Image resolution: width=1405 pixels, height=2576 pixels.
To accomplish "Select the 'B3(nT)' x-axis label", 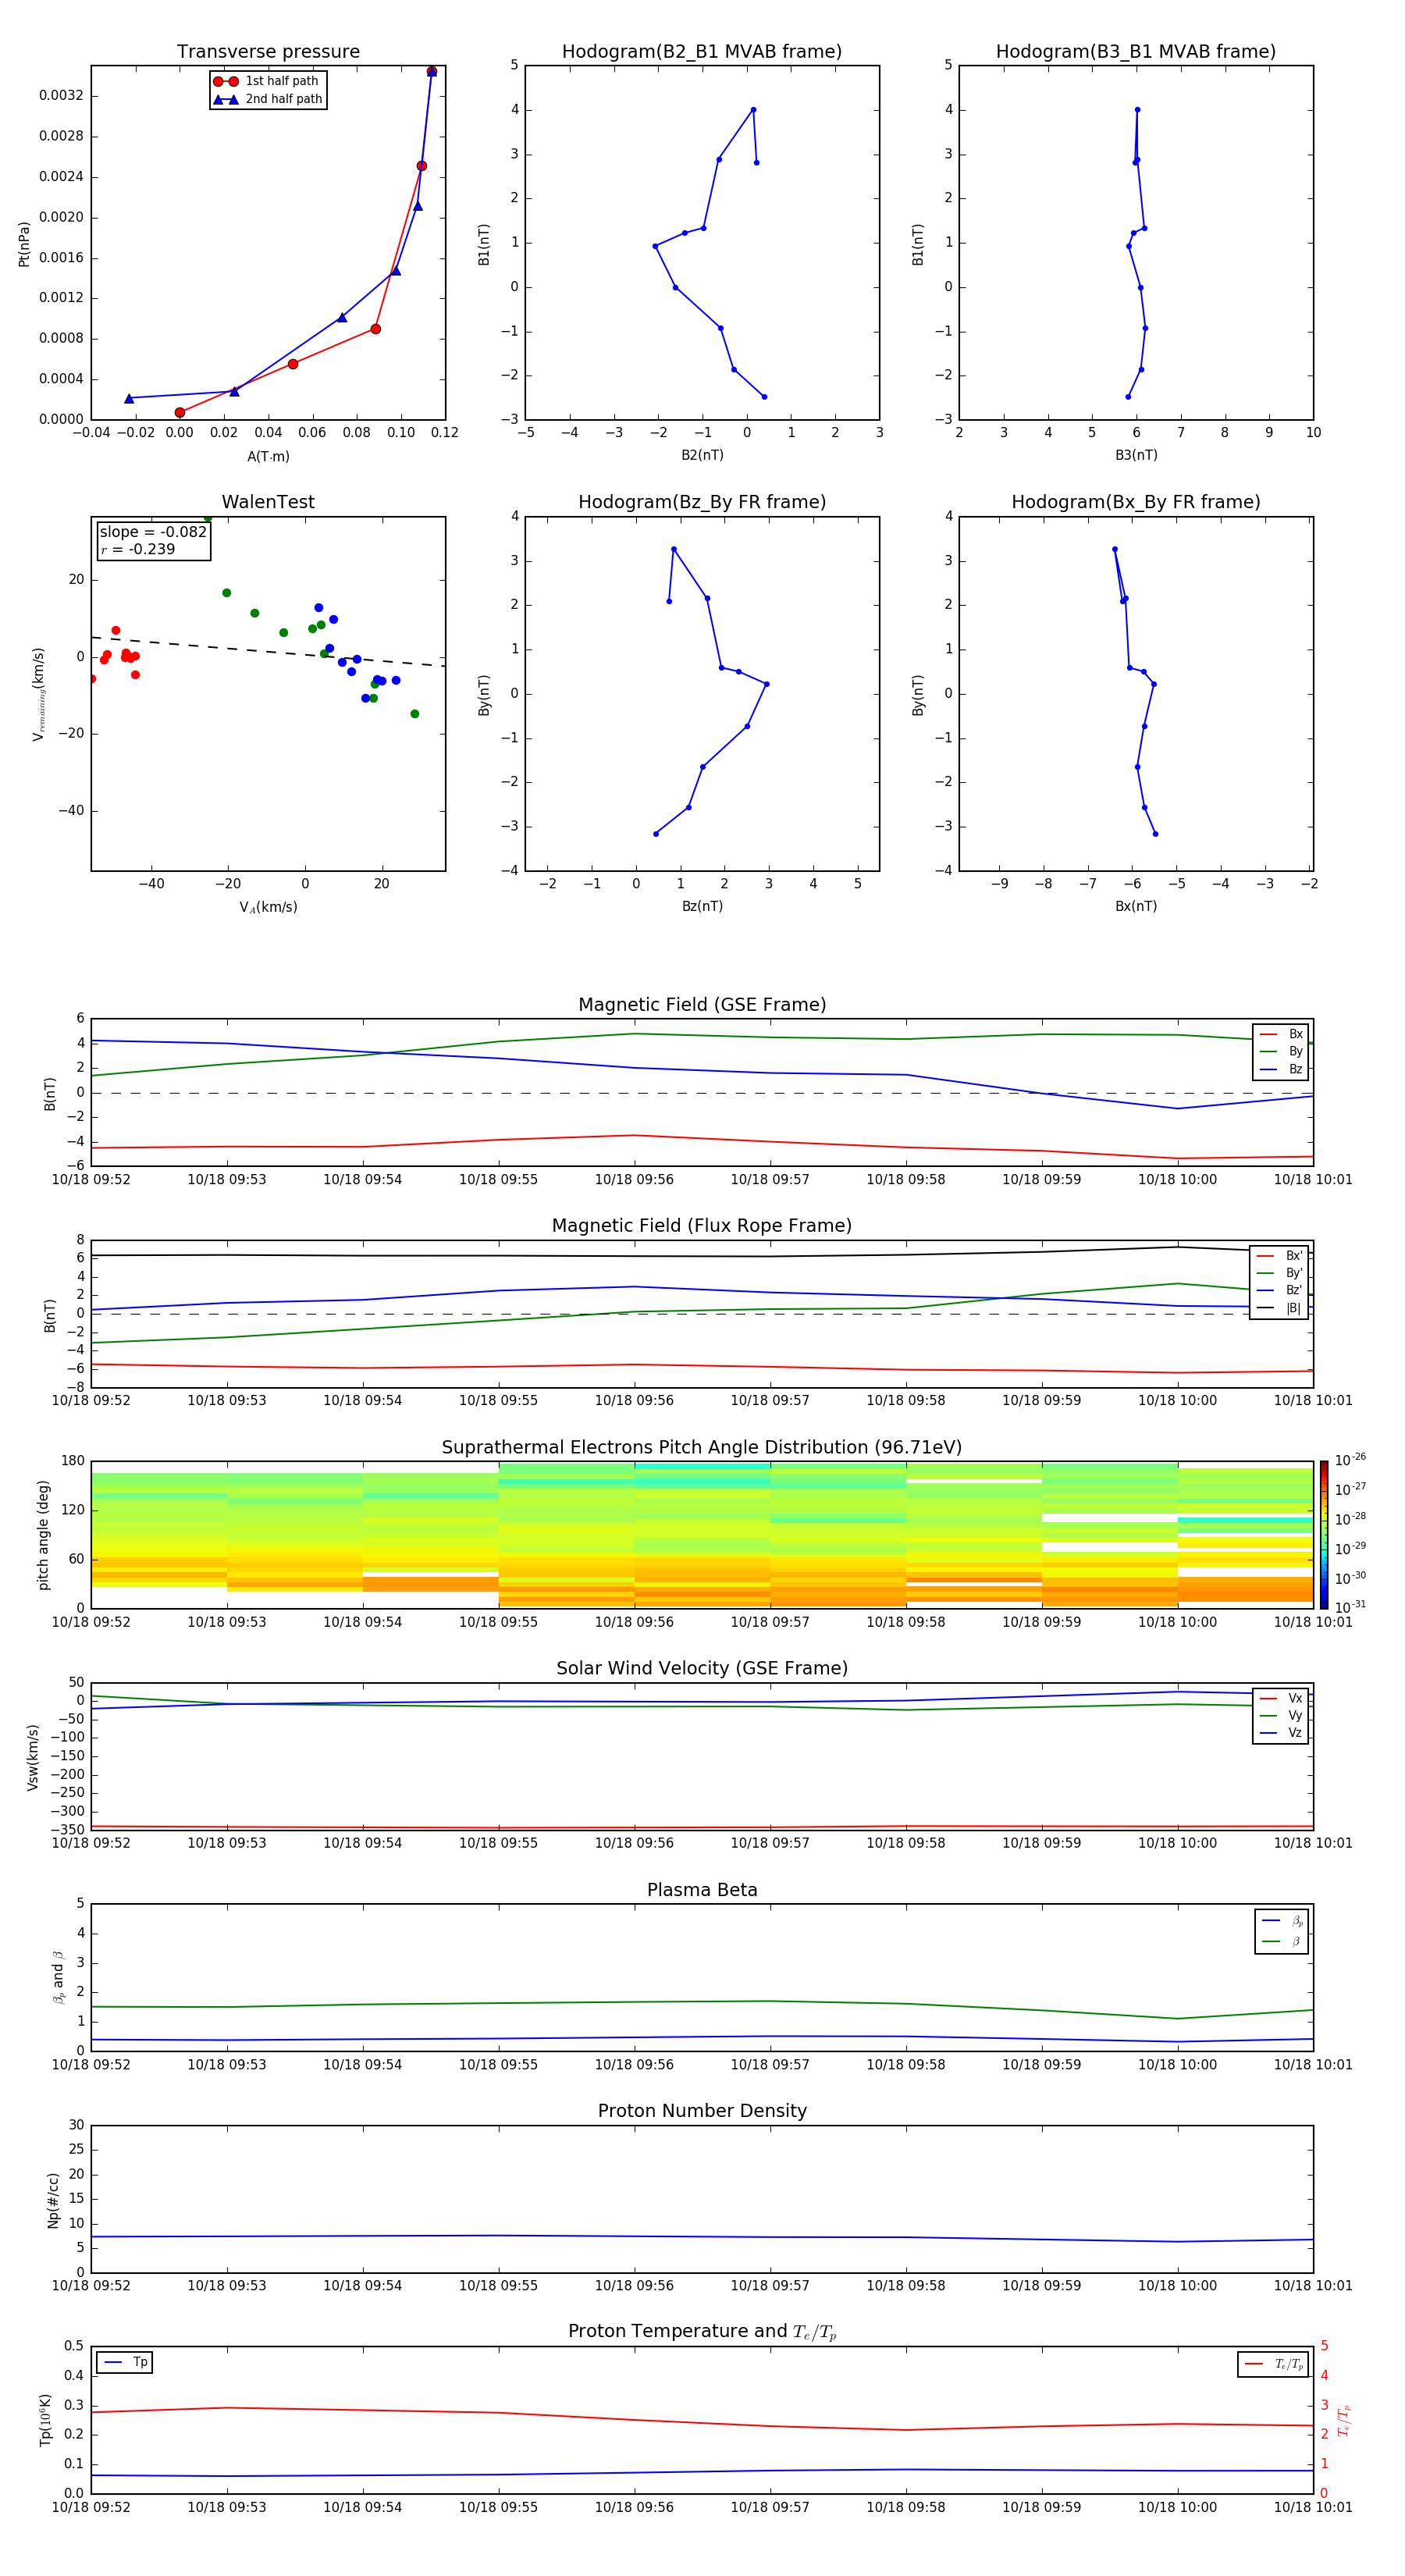I will pos(1136,455).
